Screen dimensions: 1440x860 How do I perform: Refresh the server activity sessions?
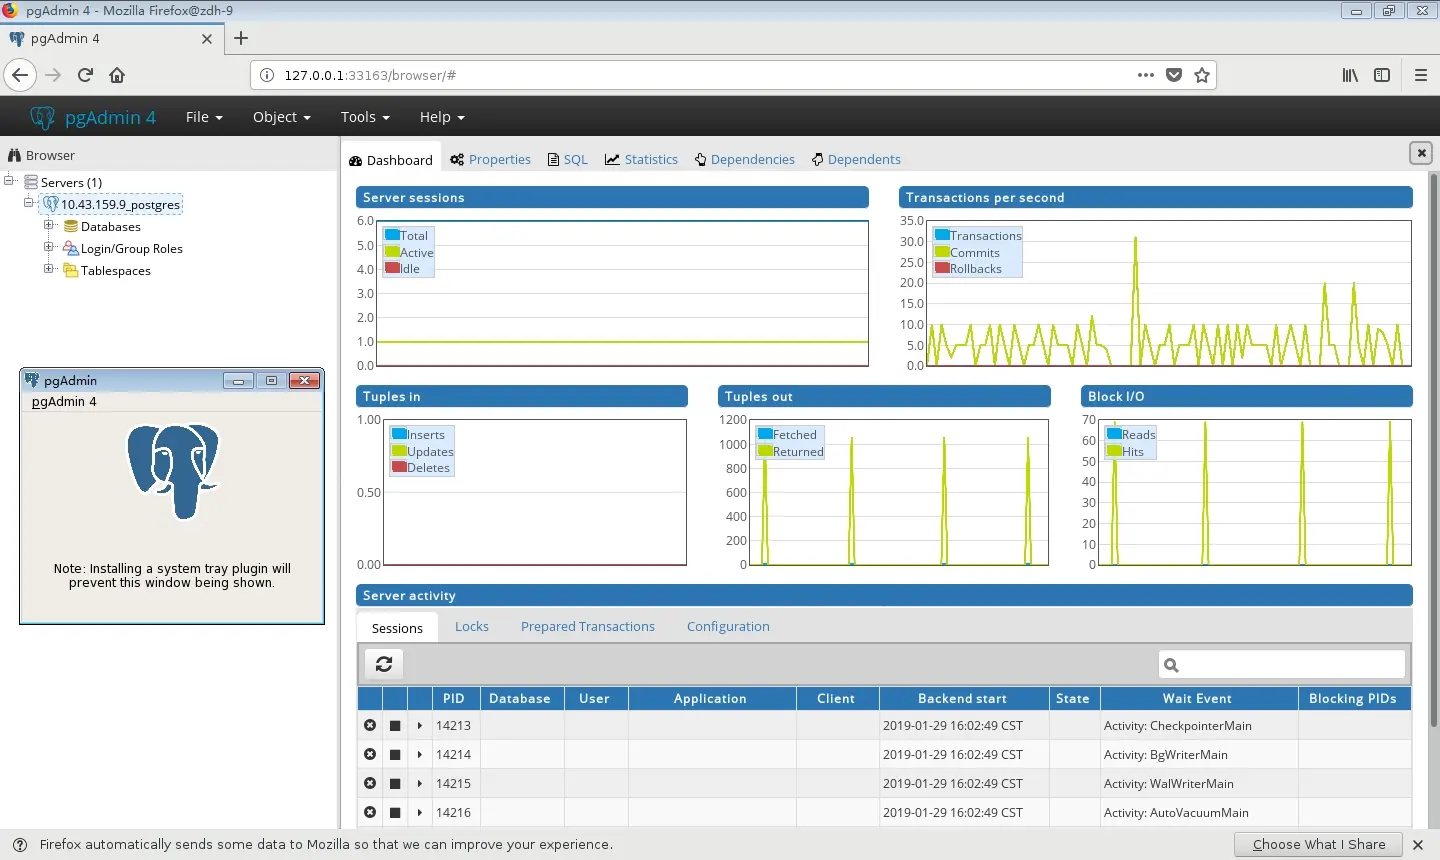pos(384,664)
